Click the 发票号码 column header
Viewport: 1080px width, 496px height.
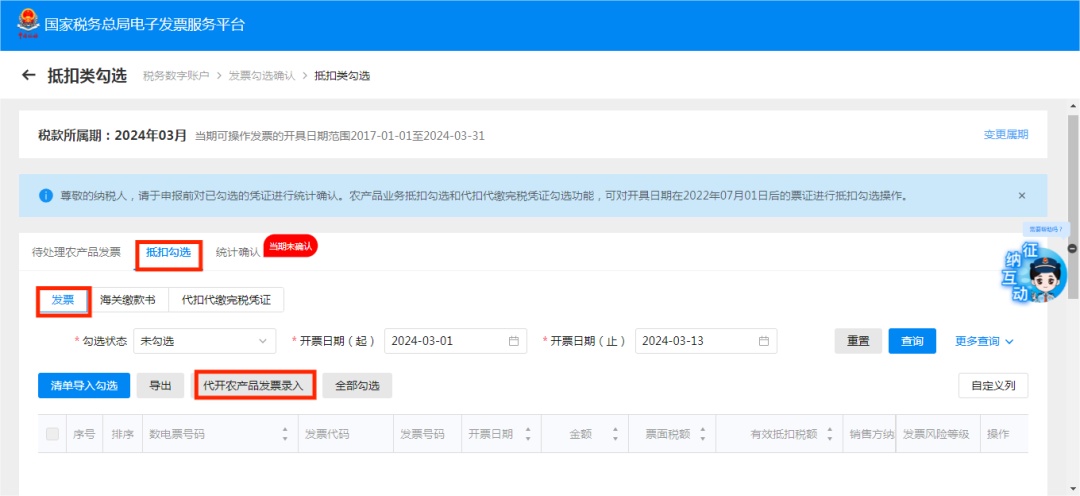point(422,434)
